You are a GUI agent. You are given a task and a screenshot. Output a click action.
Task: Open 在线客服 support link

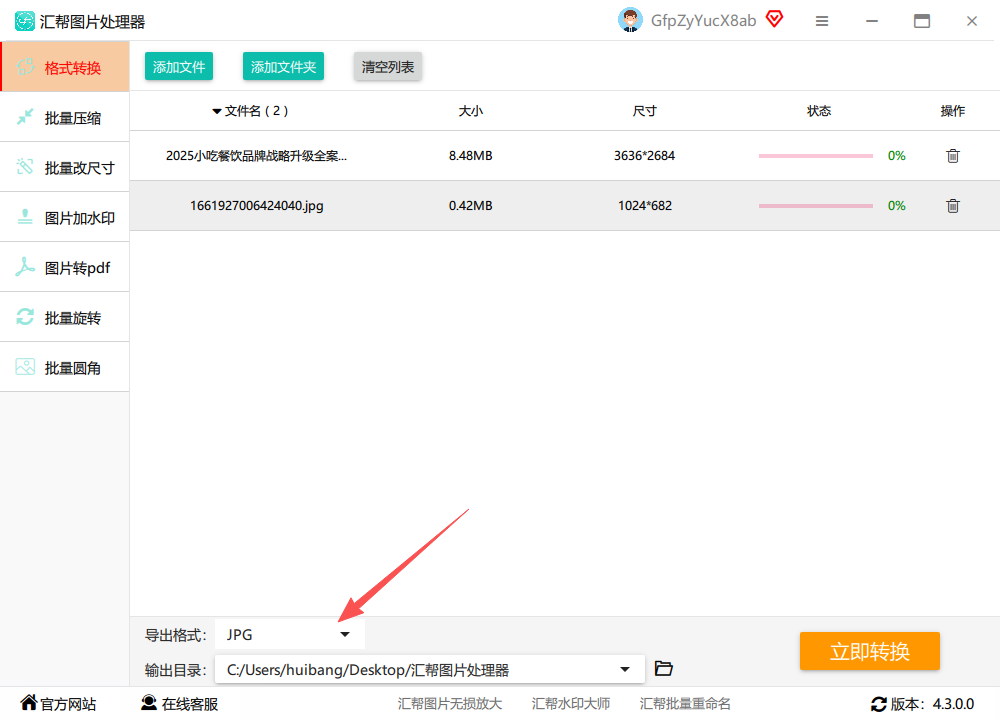(x=180, y=703)
